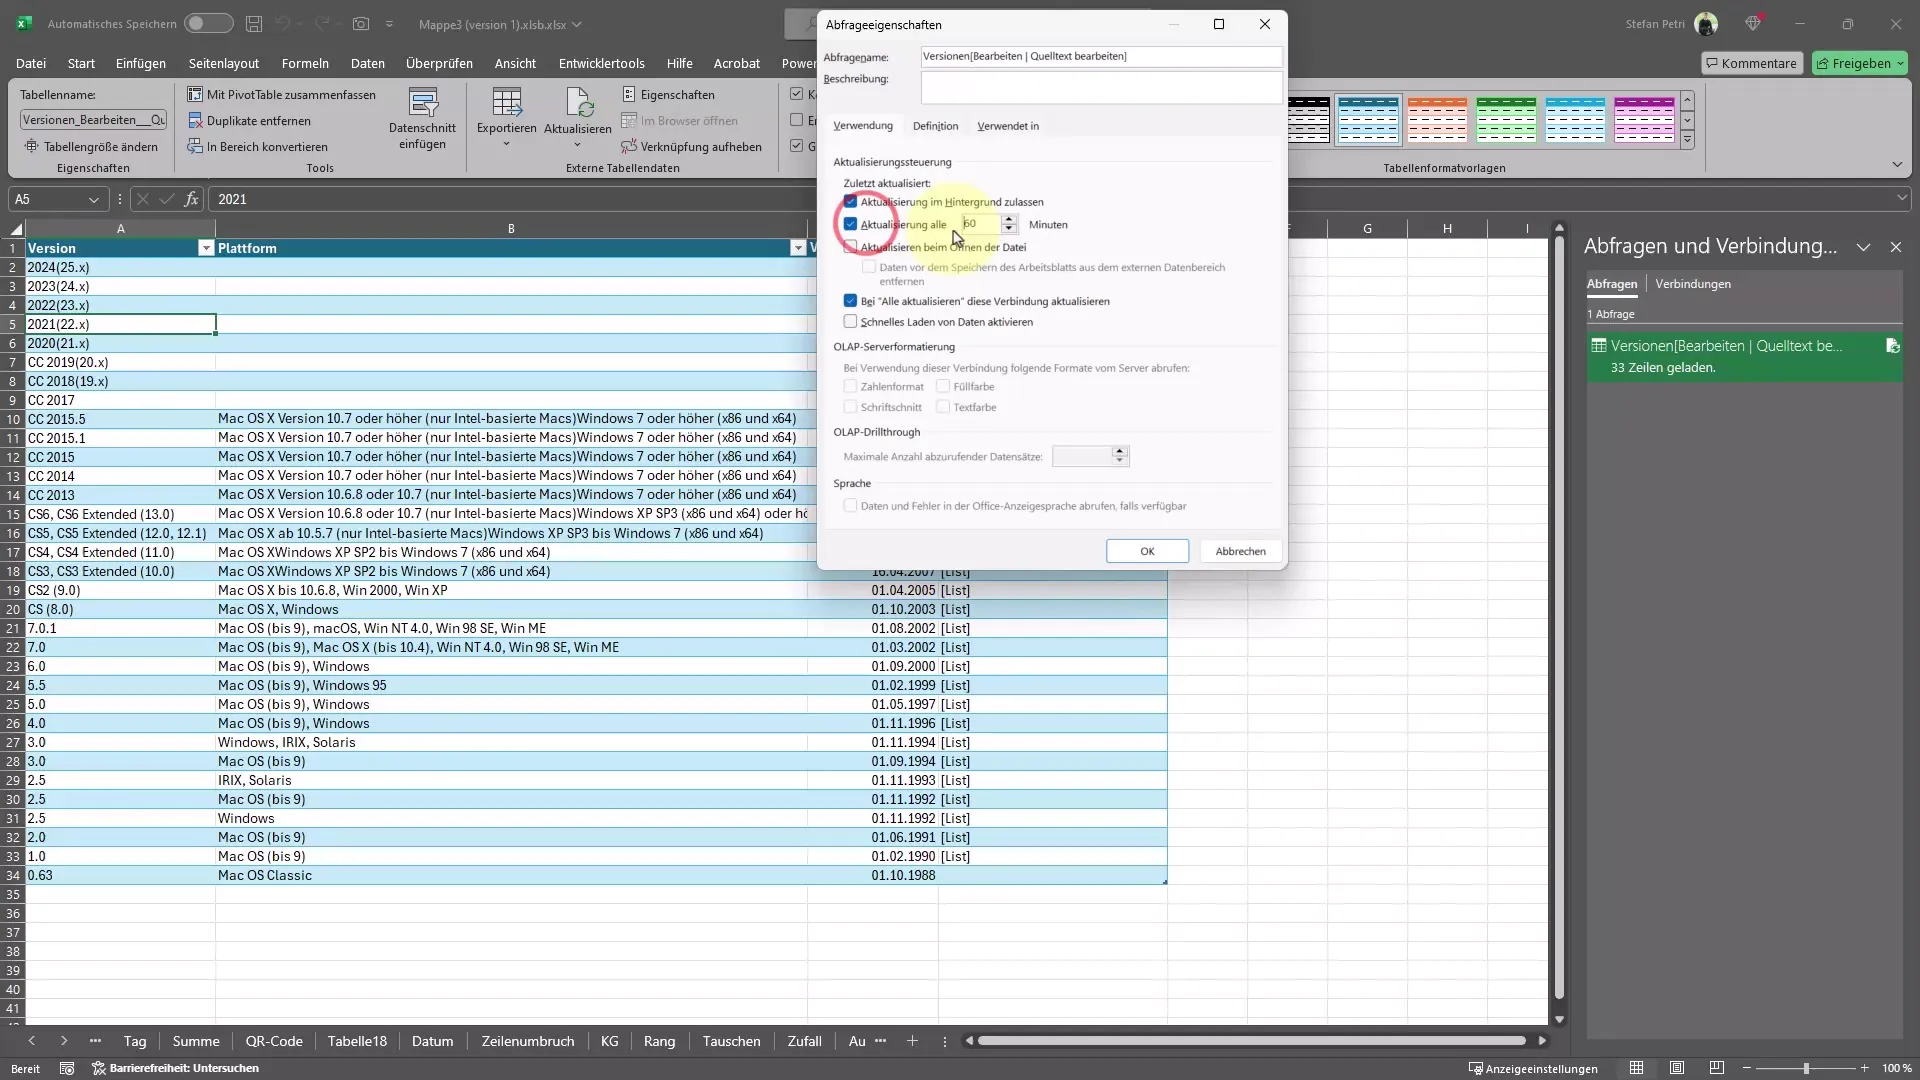The height and width of the screenshot is (1080, 1920).
Task: Click zoom in plus icon in status bar
Action: [x=1864, y=1068]
